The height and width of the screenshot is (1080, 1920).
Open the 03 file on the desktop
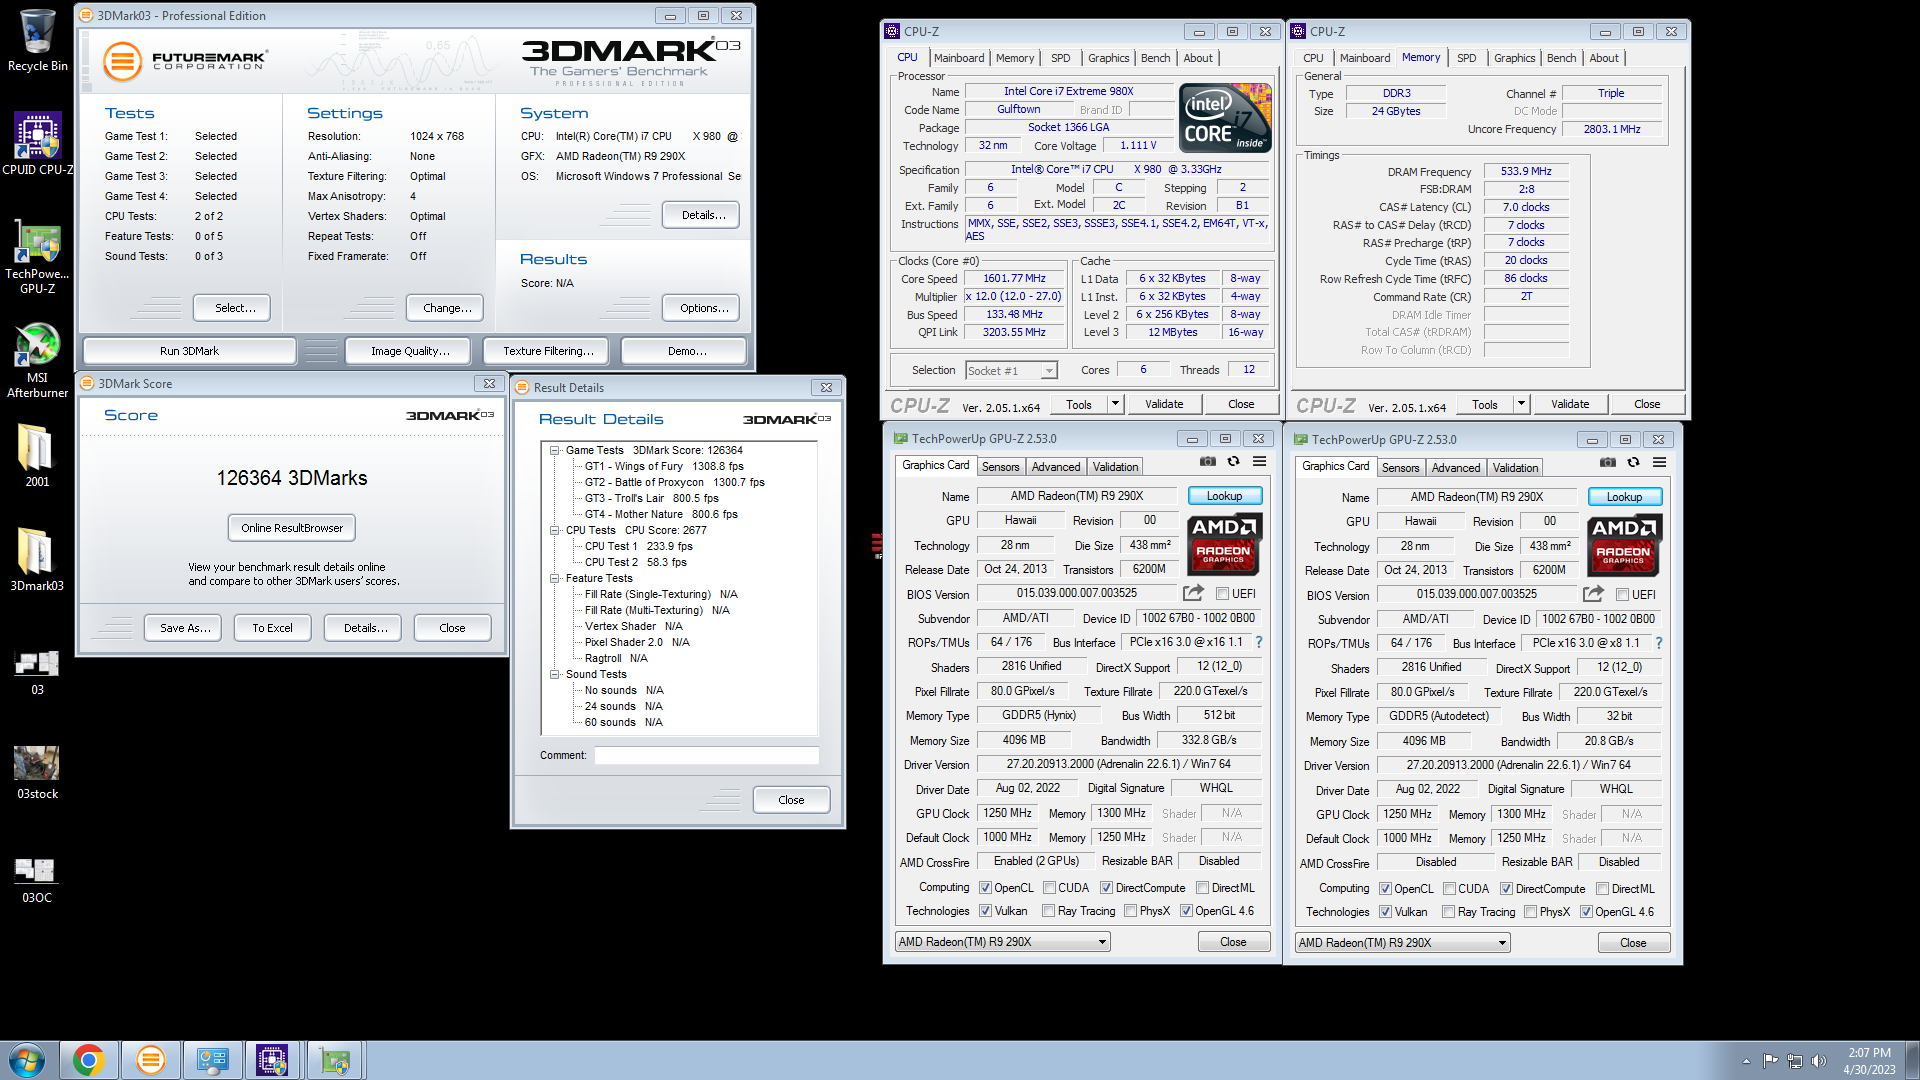[x=37, y=672]
